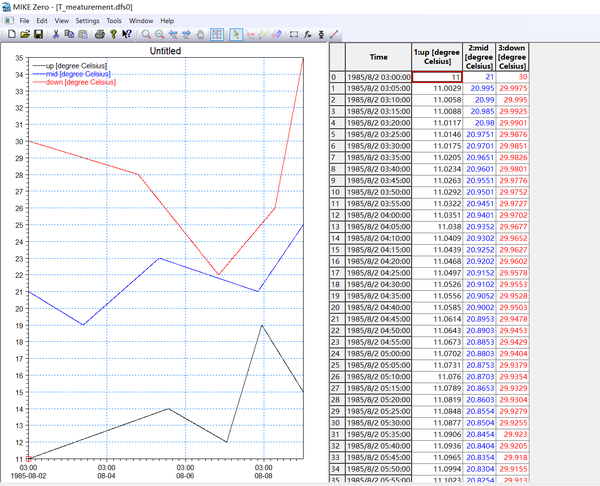Open the Window menu
This screenshot has height=486, width=600.
[141, 20]
